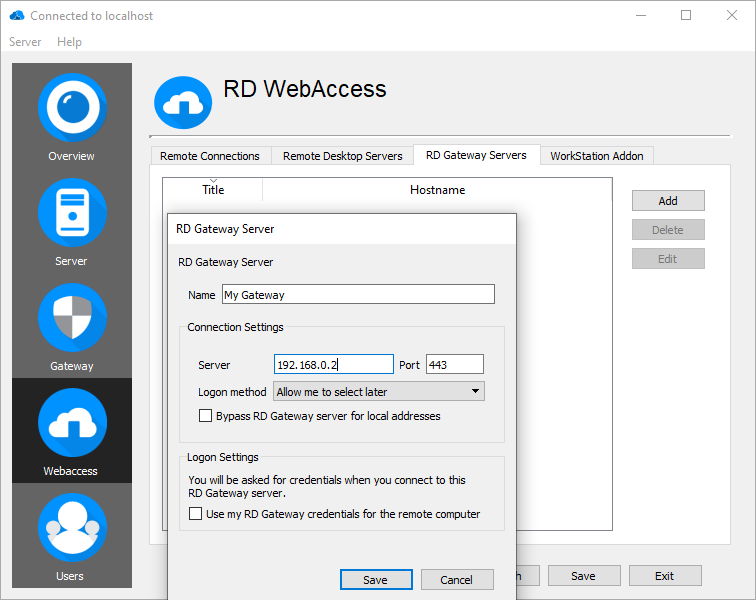Switch to WorkStation Addon tab
Image resolution: width=756 pixels, height=600 pixels.
point(597,156)
